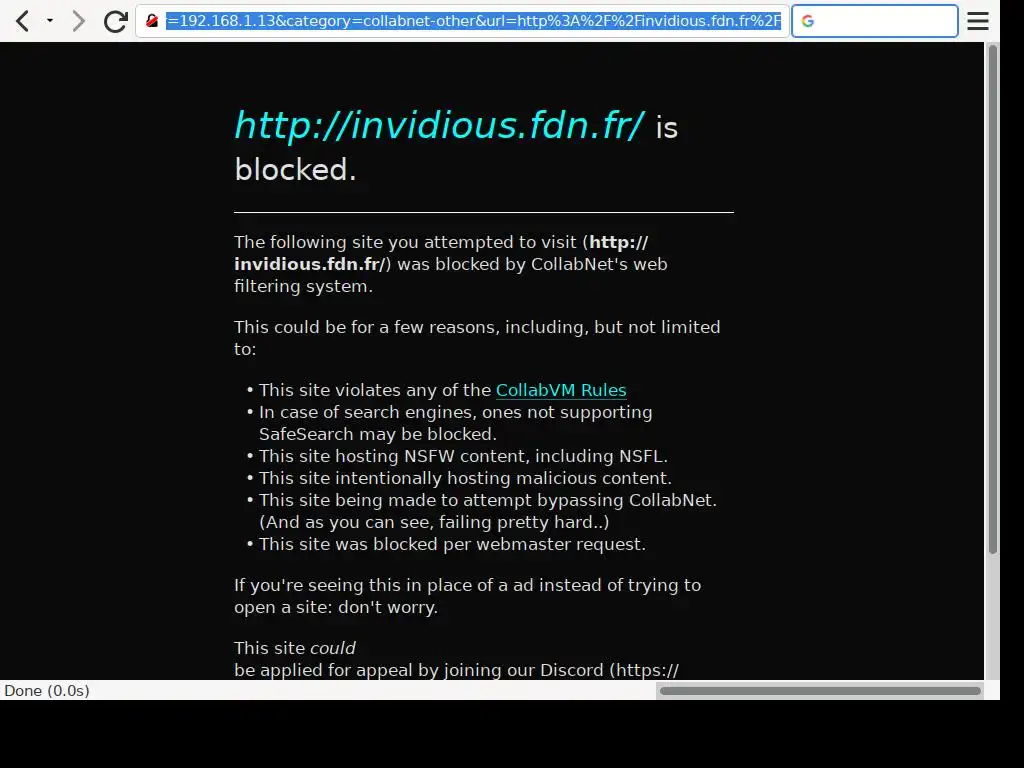Focus the Google search box
Viewport: 1024px width, 768px height.
click(x=875, y=21)
